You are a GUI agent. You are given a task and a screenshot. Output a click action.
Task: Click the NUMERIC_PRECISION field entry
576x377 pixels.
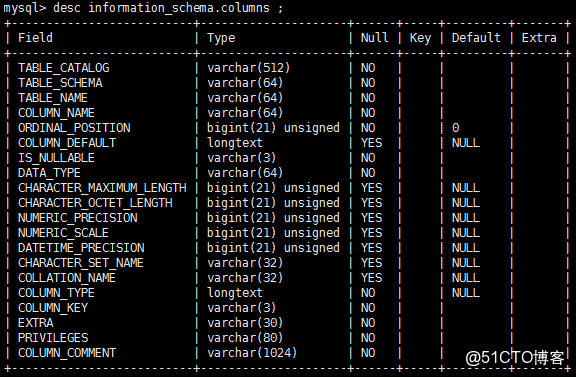point(78,218)
